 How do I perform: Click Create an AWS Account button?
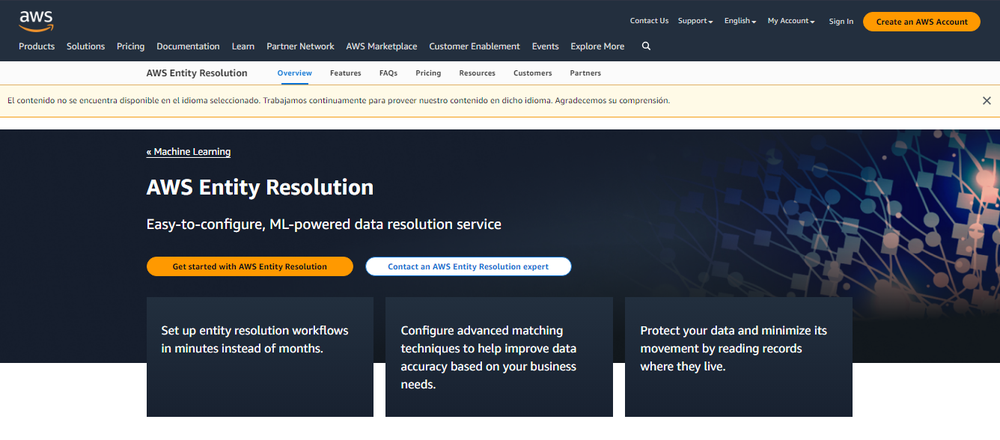[922, 22]
